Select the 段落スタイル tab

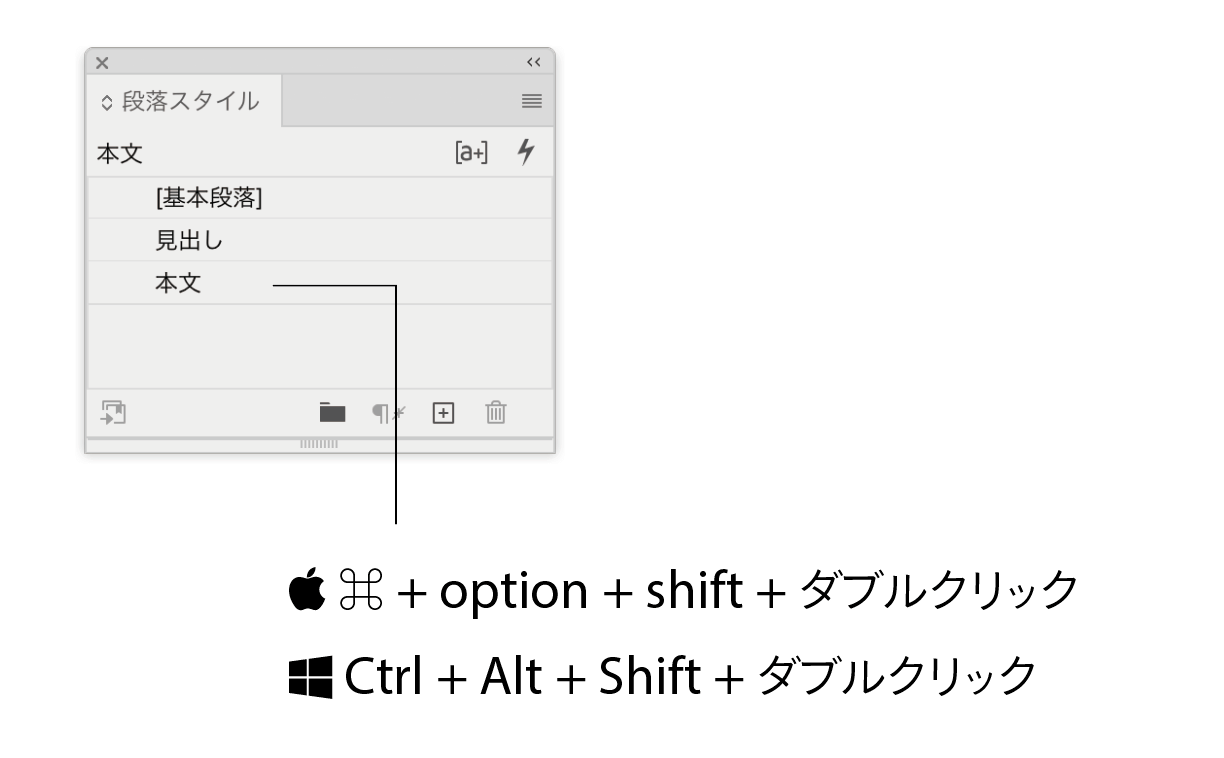(x=183, y=101)
